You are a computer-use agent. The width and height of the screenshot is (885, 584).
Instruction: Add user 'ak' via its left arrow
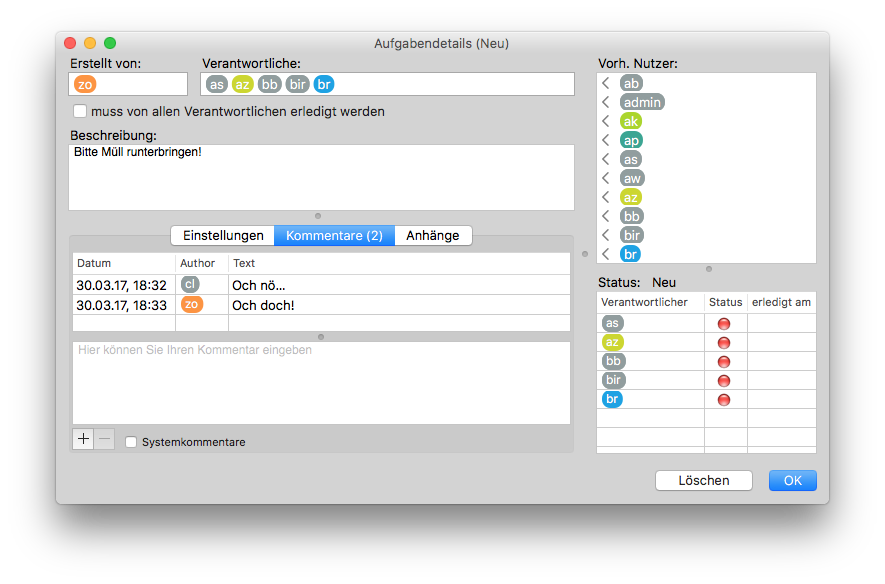606,121
